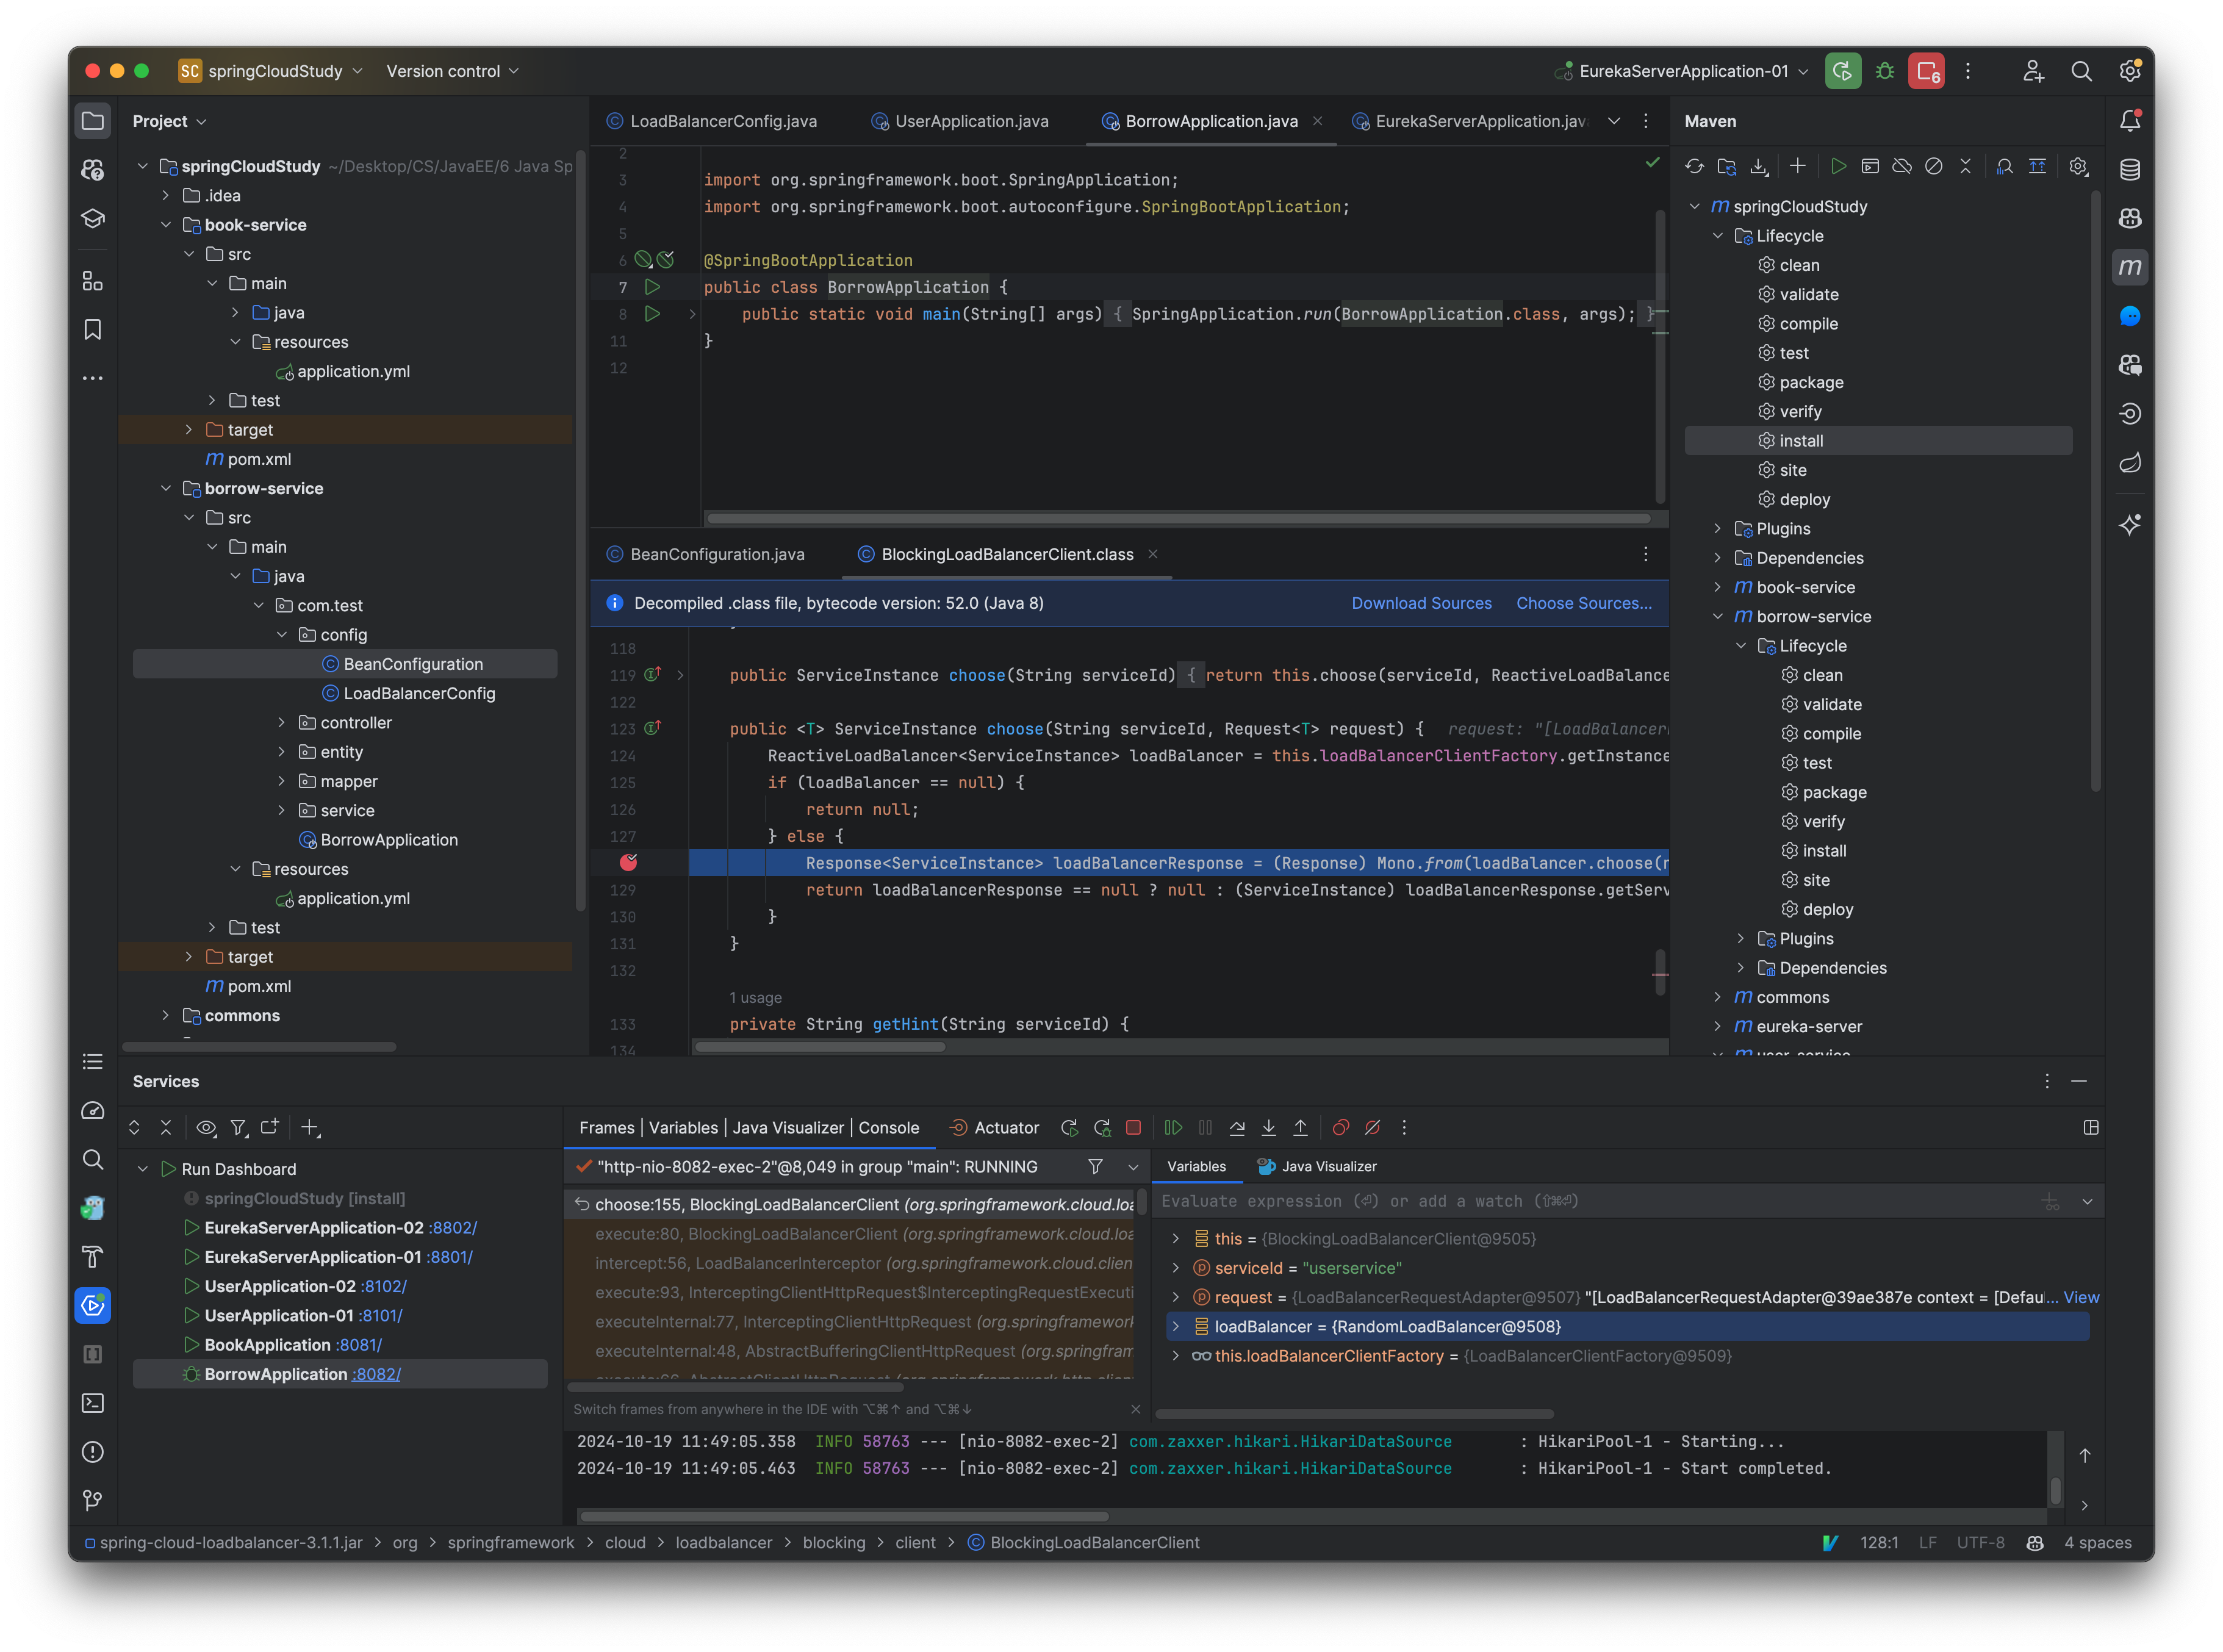Toggle view options eye in Services toolbar
The image size is (2223, 1652).
[206, 1128]
